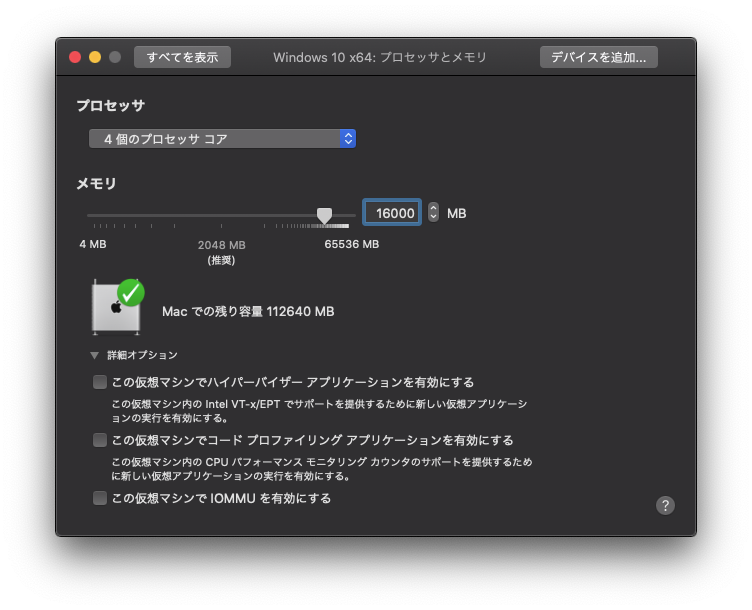
Task: Enable ハイパーバイザー アプリケーション checkbox
Action: (100, 382)
